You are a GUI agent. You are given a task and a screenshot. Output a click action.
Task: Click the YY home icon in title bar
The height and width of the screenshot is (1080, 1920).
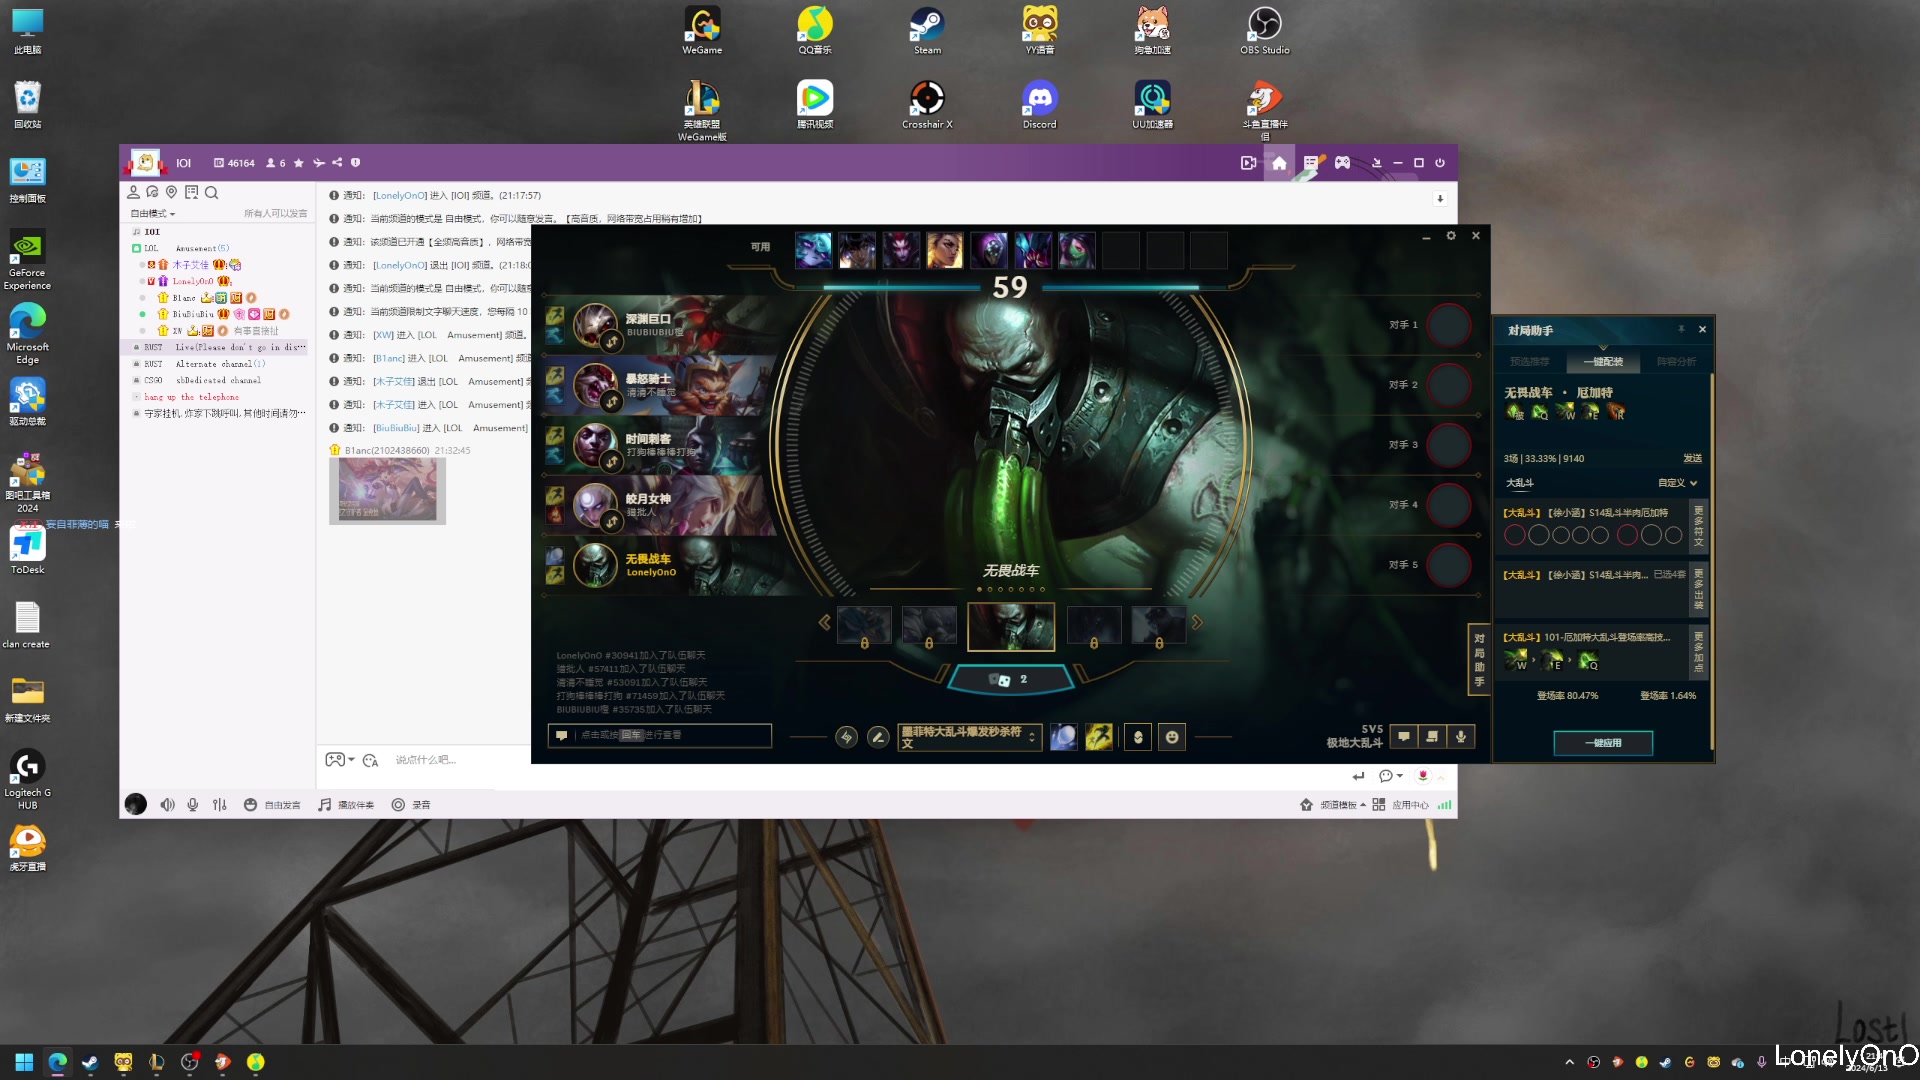(x=1279, y=163)
